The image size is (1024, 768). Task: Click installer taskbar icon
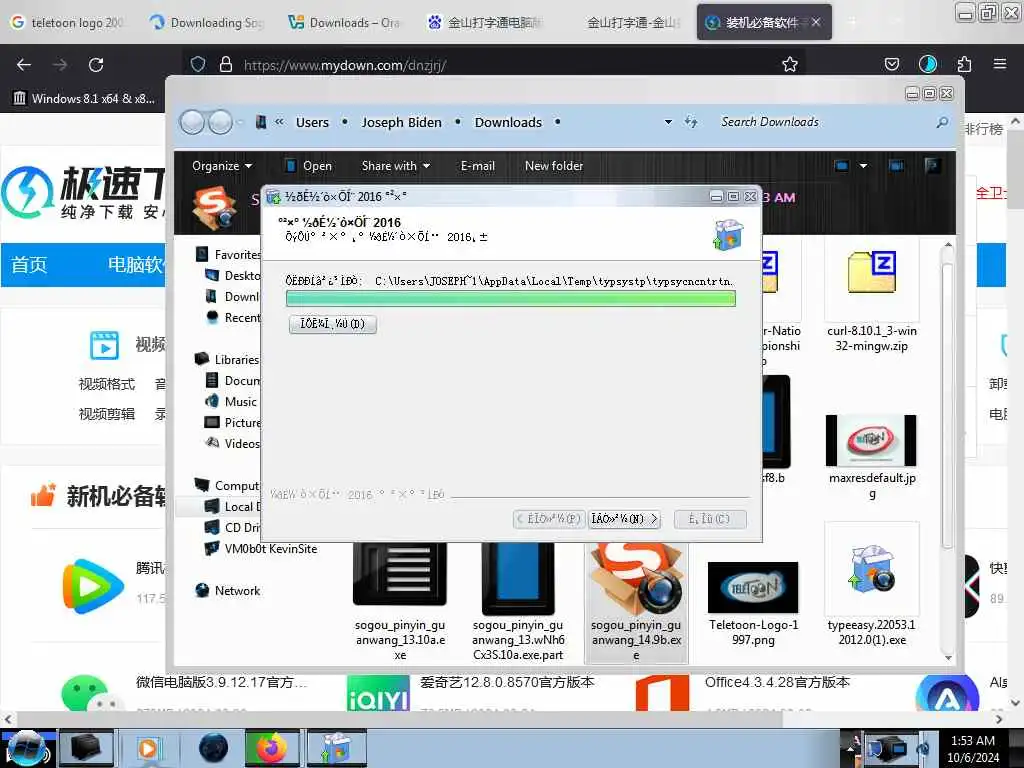click(336, 748)
